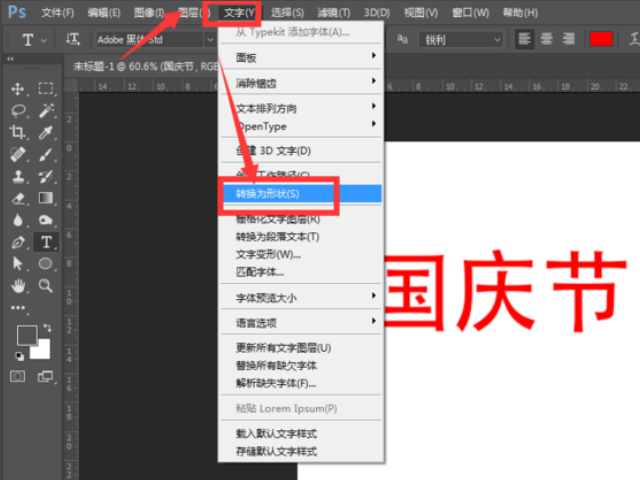This screenshot has width=640, height=480.
Task: Click the Photoshop Ps logo
Action: click(x=17, y=12)
